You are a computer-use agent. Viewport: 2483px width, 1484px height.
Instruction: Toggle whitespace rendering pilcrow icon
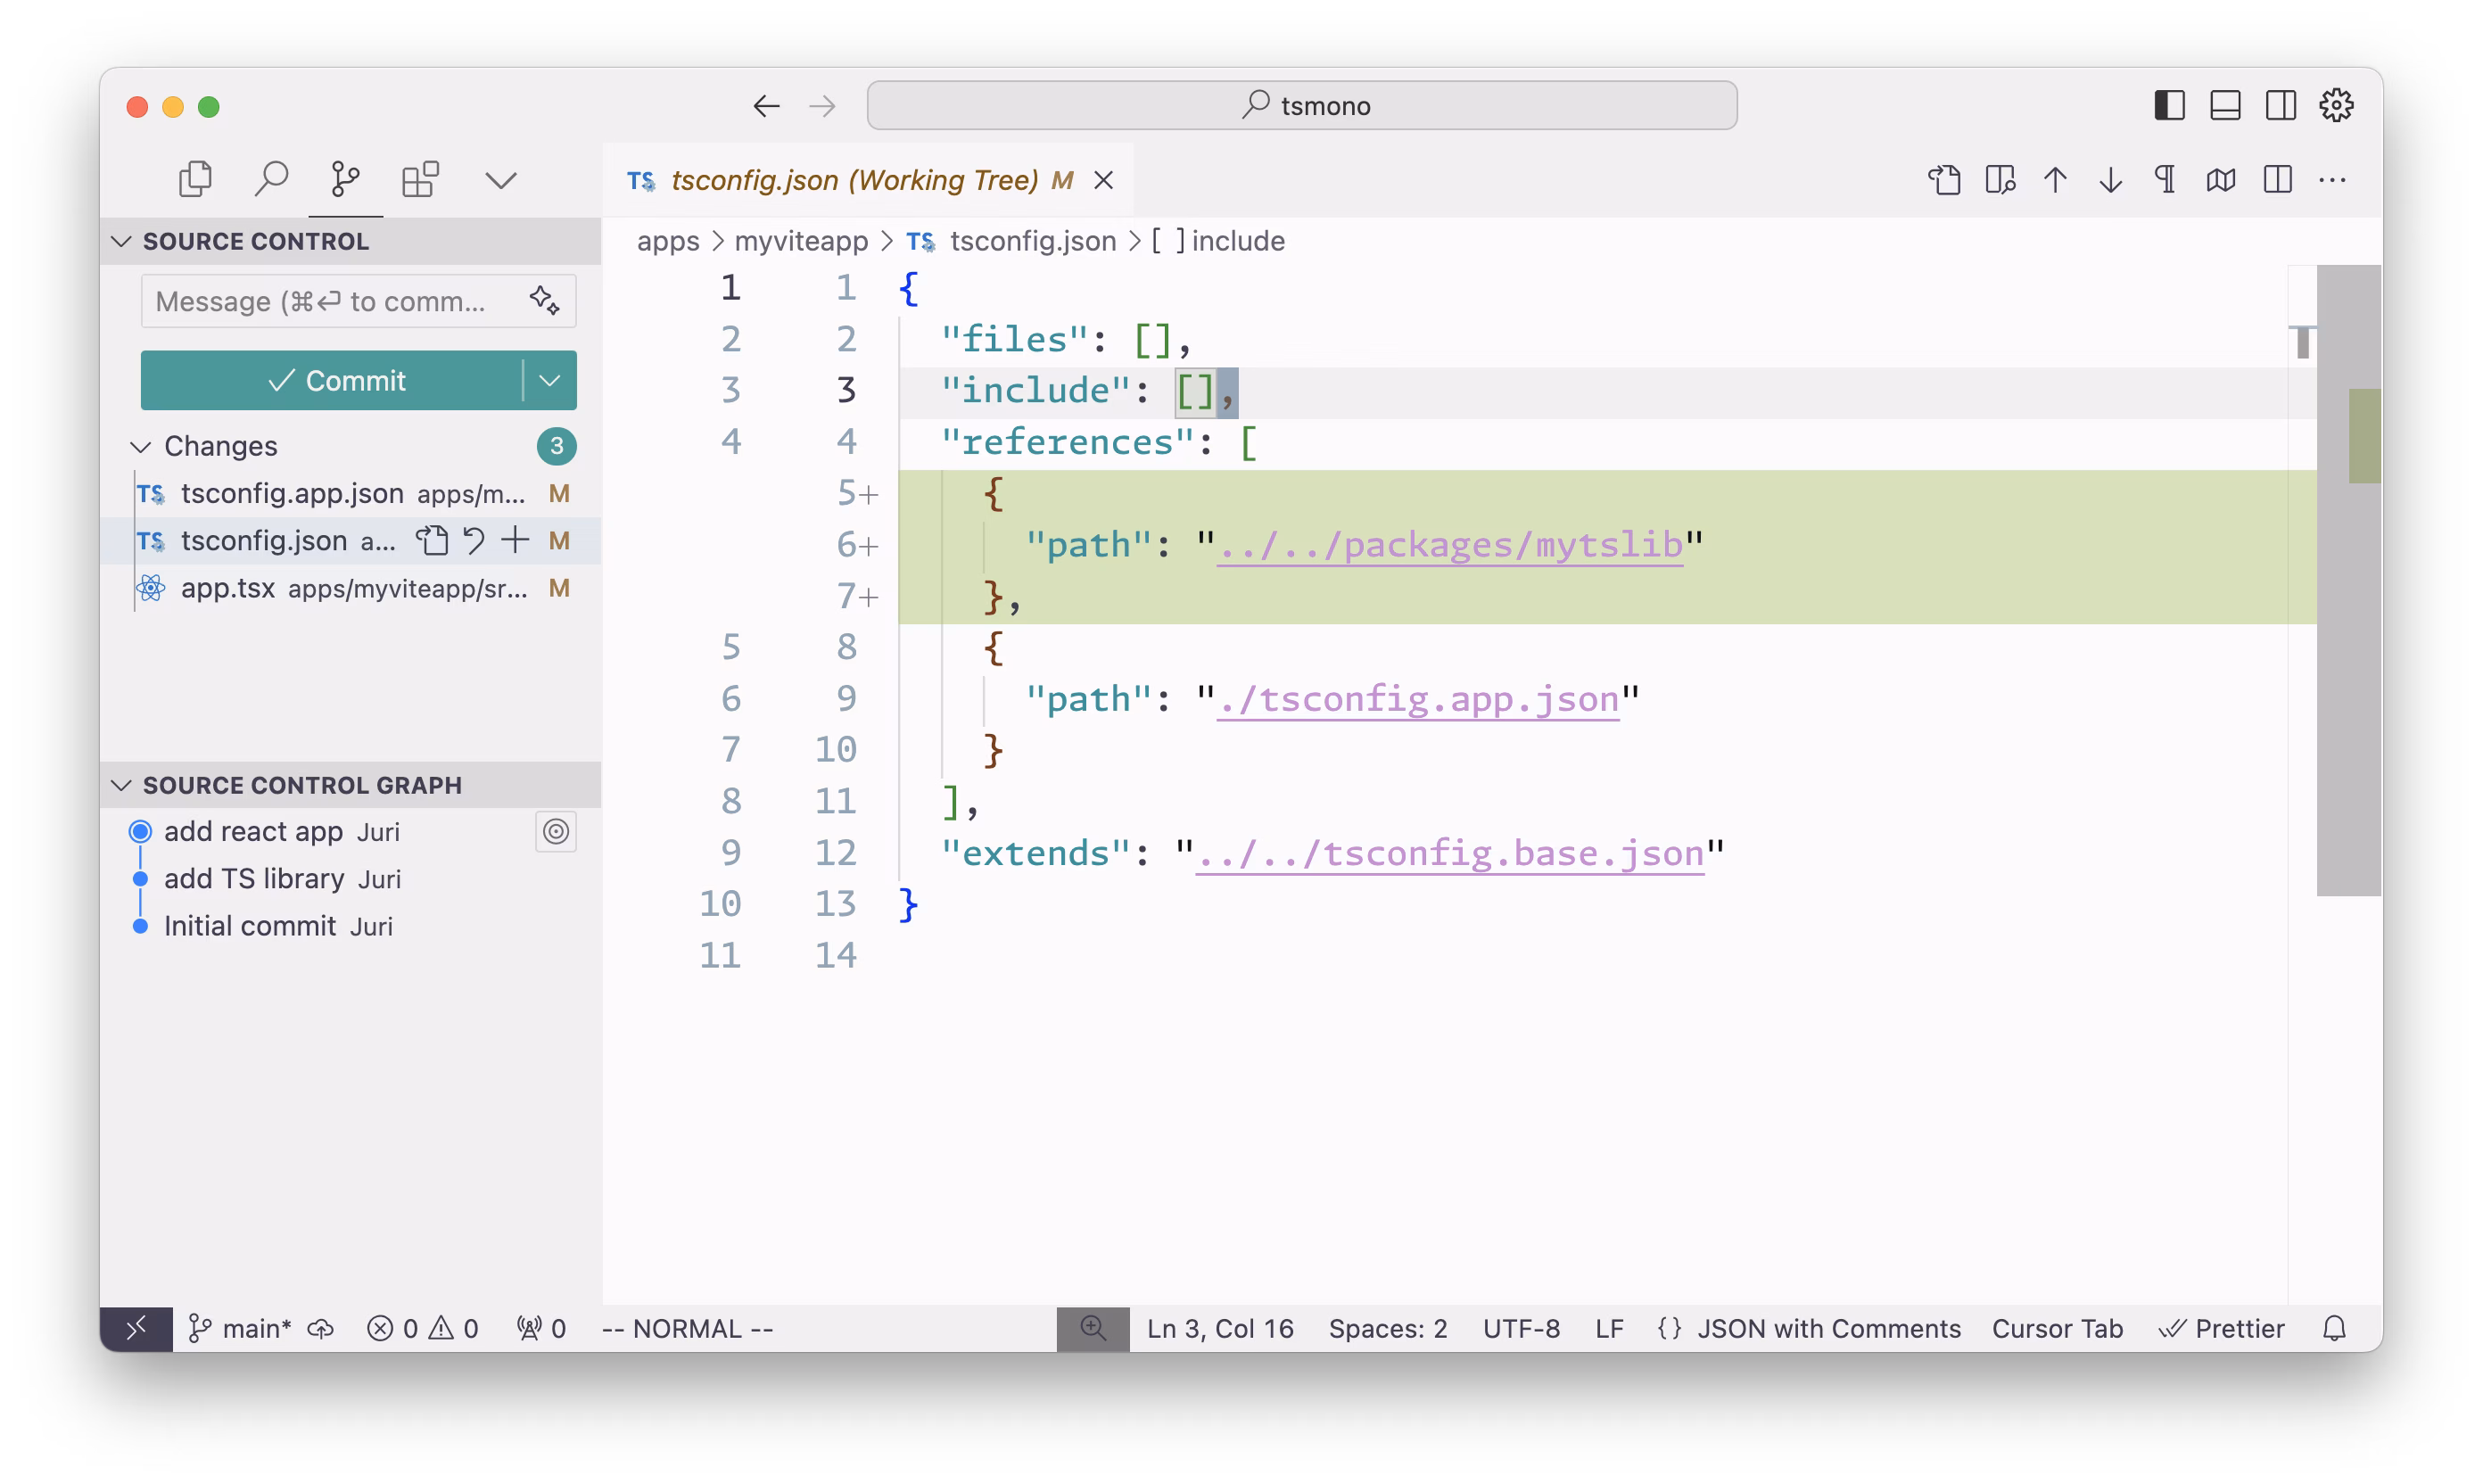pos(2165,180)
